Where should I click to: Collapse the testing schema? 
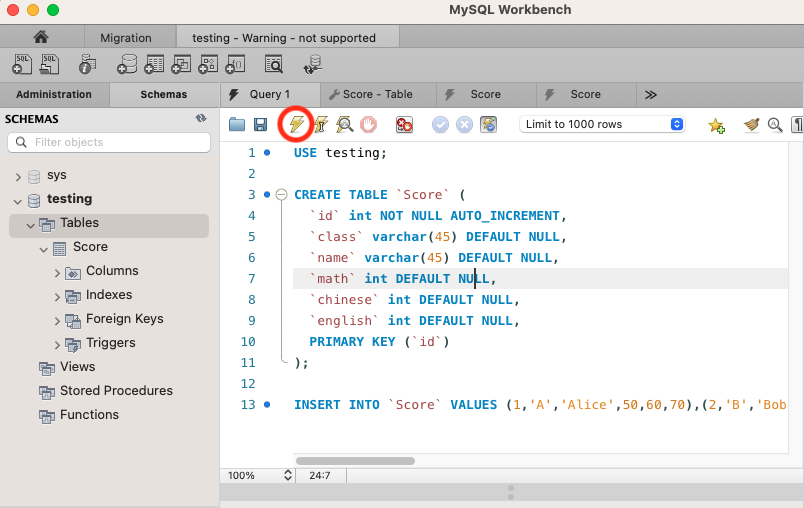[x=18, y=201]
